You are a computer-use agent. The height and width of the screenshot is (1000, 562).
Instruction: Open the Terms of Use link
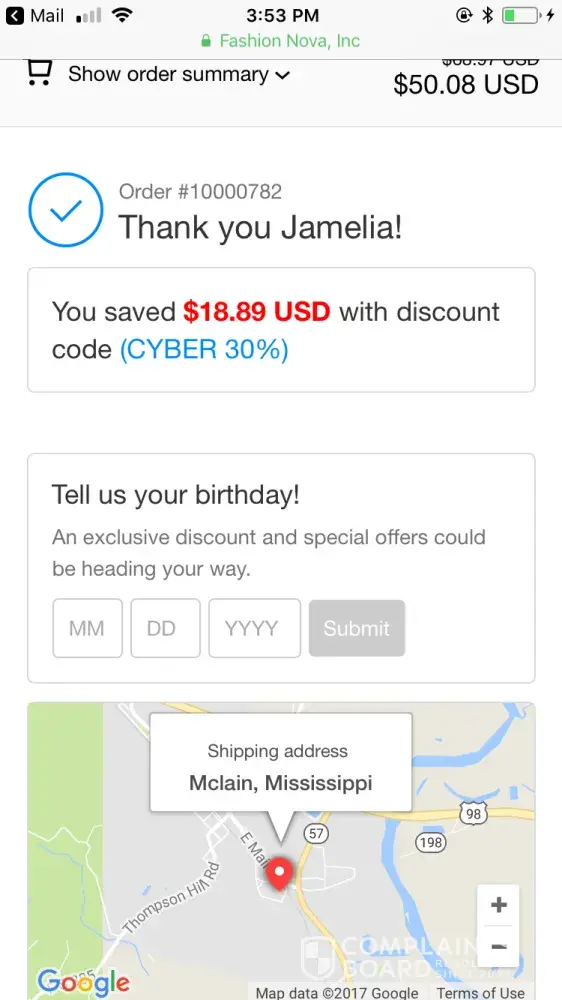coord(480,992)
